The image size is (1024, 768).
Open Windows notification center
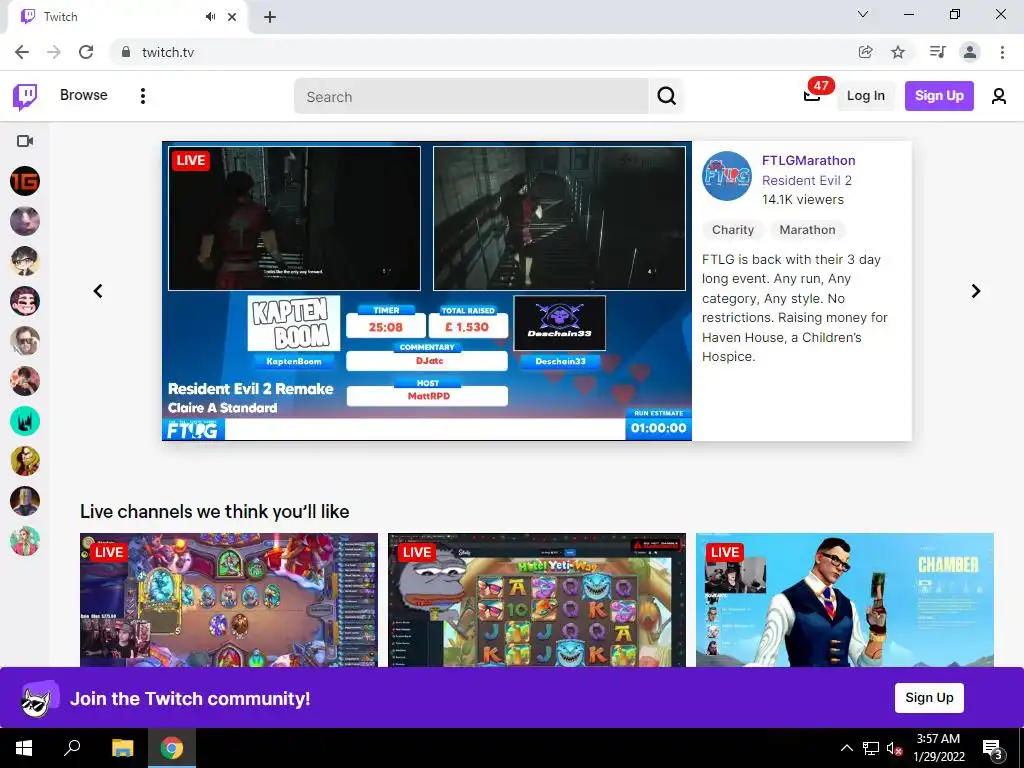tap(991, 748)
